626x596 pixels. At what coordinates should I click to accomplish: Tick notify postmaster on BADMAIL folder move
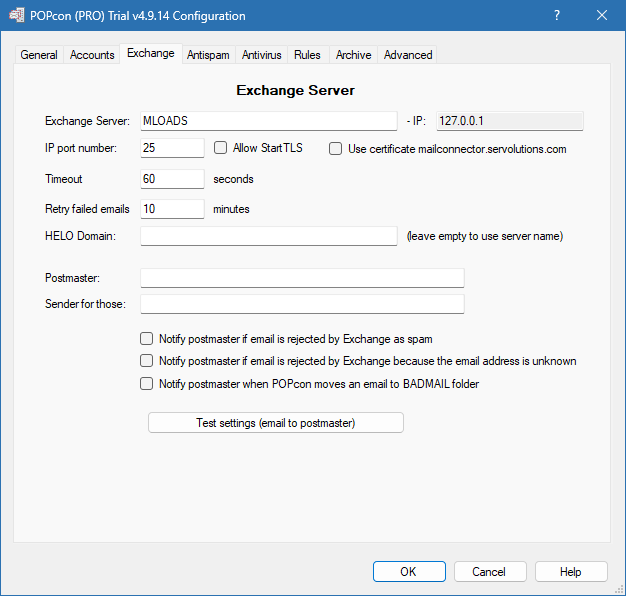coord(147,383)
